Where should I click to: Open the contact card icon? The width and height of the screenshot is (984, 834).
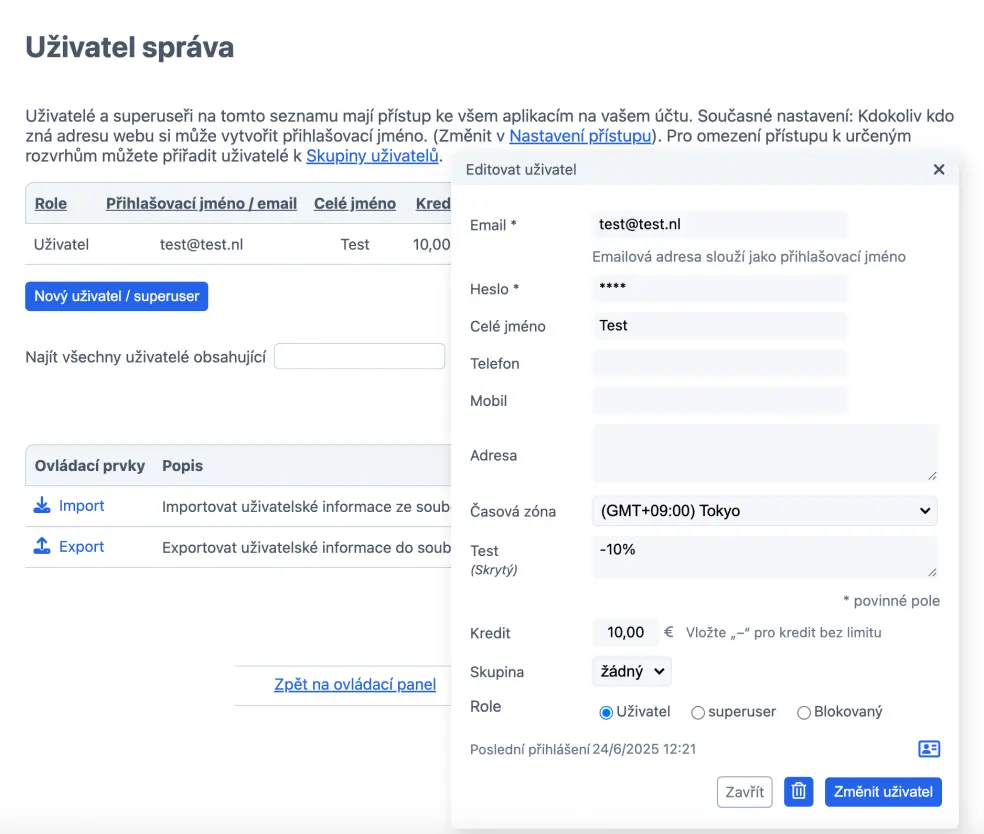pyautogui.click(x=929, y=749)
